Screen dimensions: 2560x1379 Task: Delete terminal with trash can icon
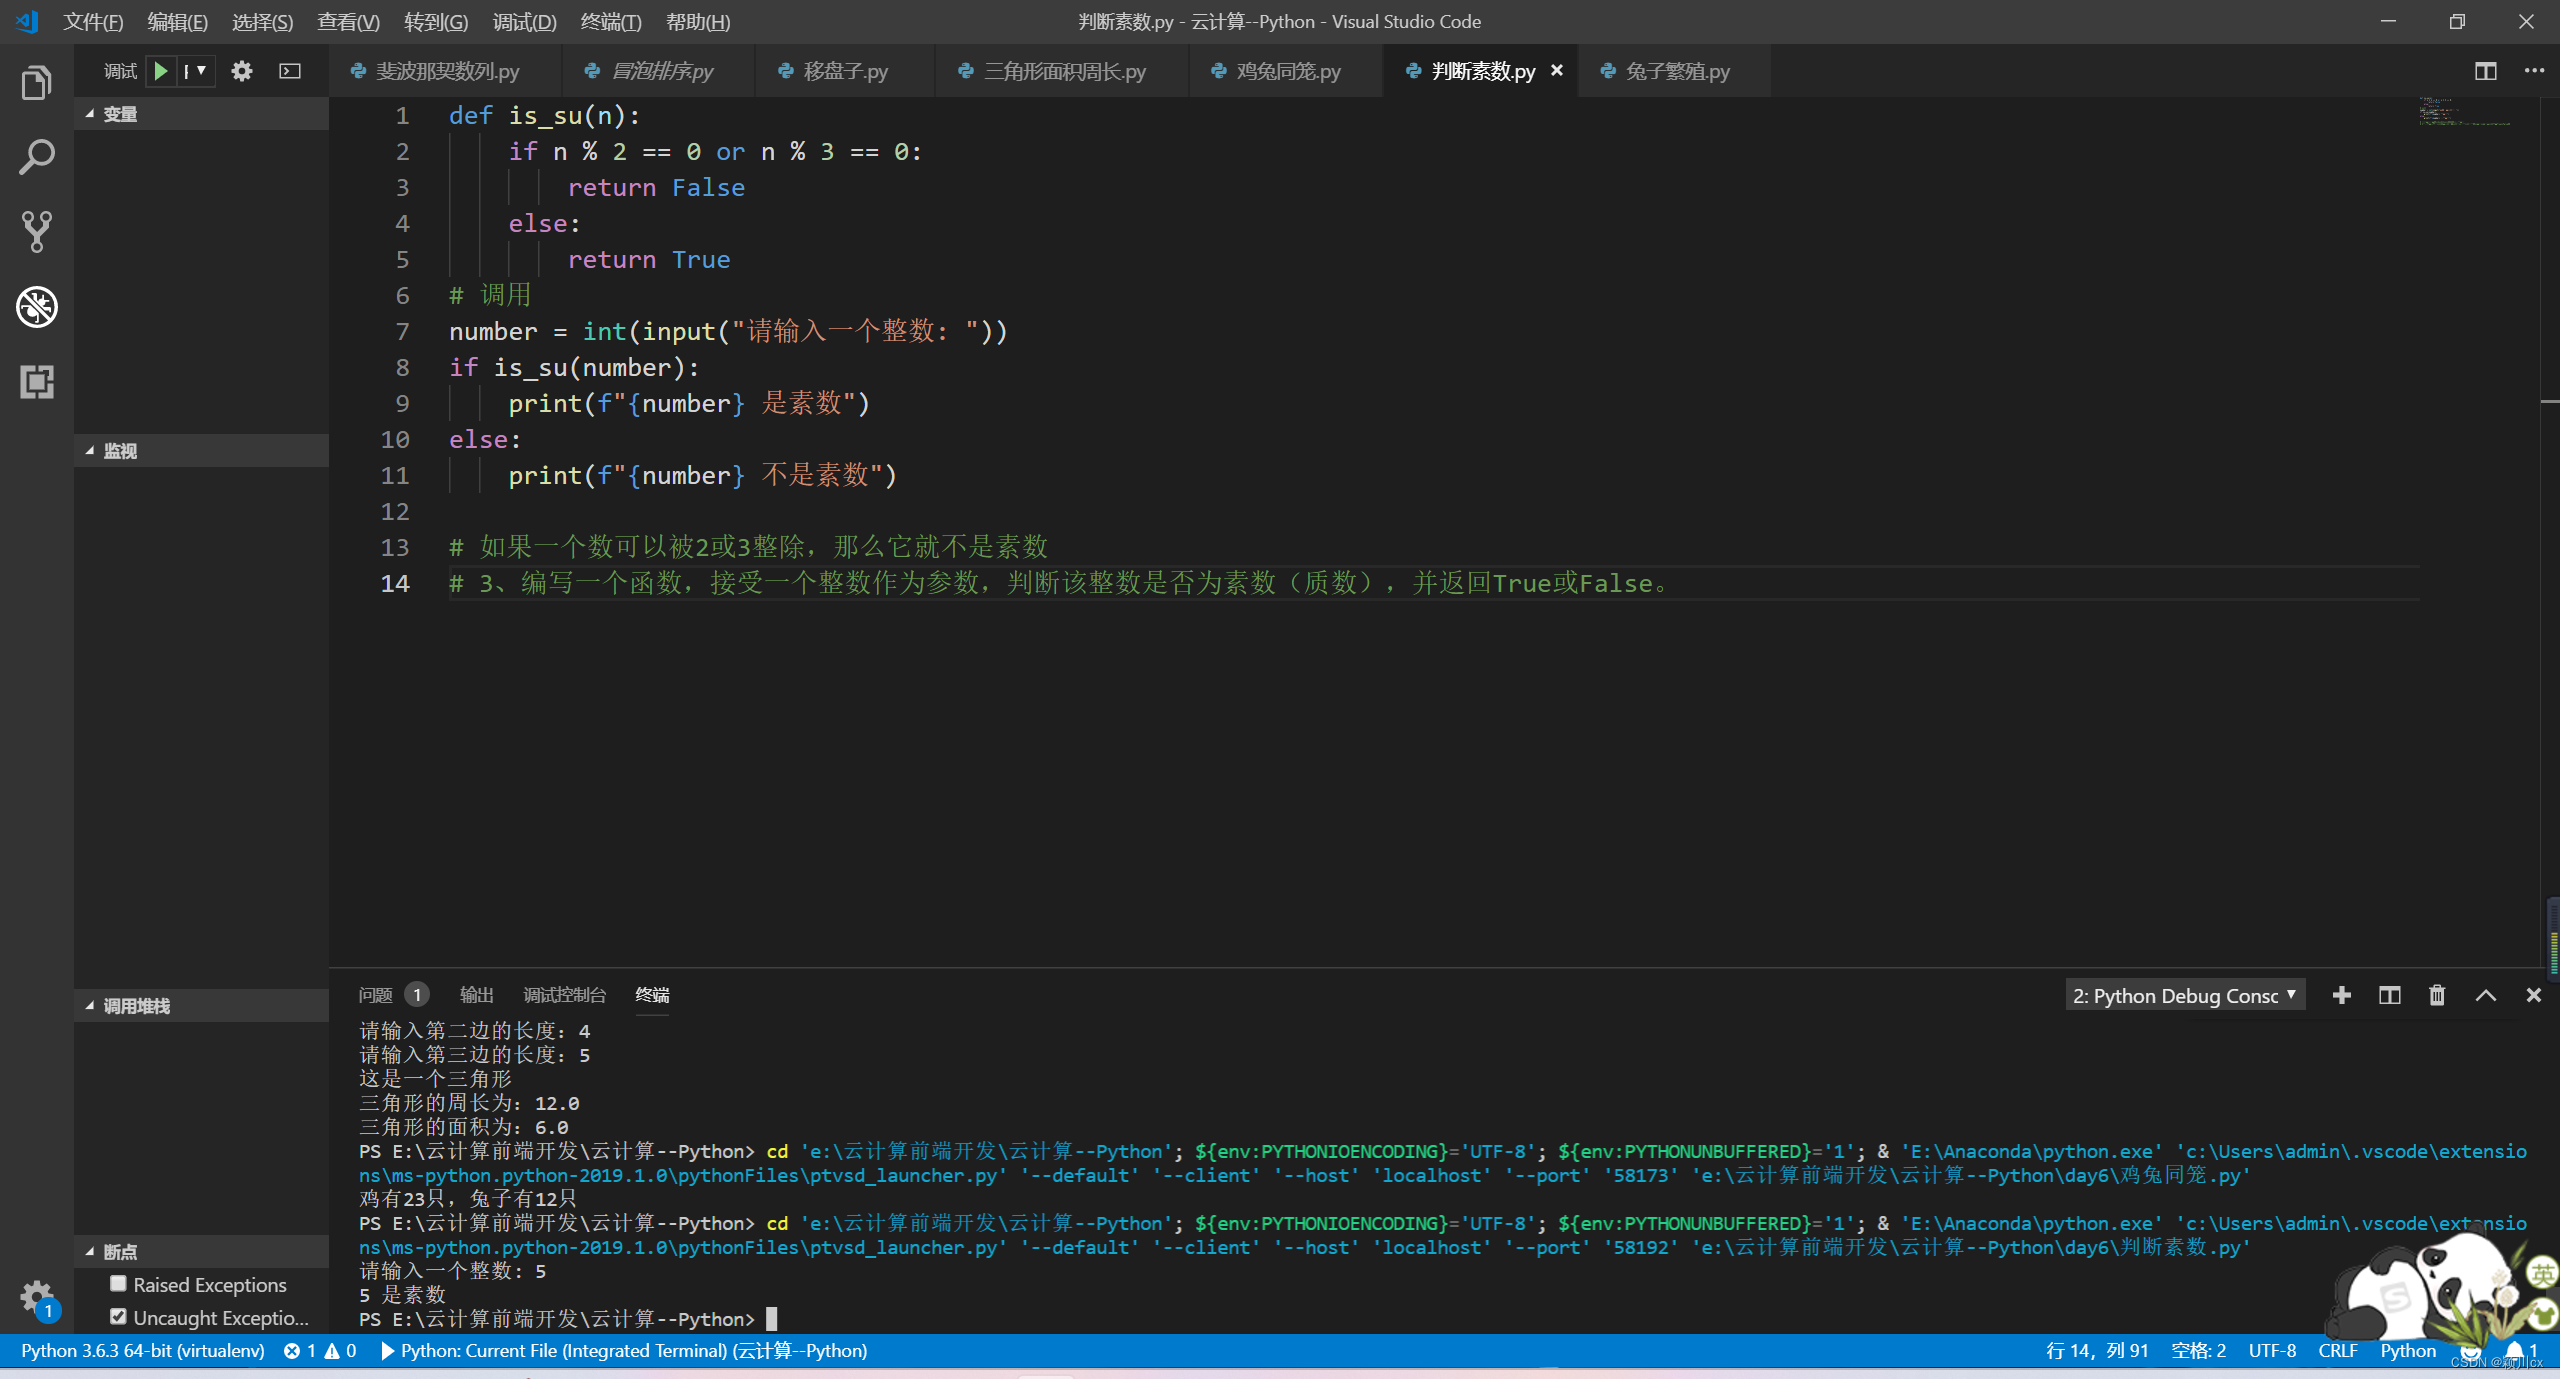coord(2437,995)
